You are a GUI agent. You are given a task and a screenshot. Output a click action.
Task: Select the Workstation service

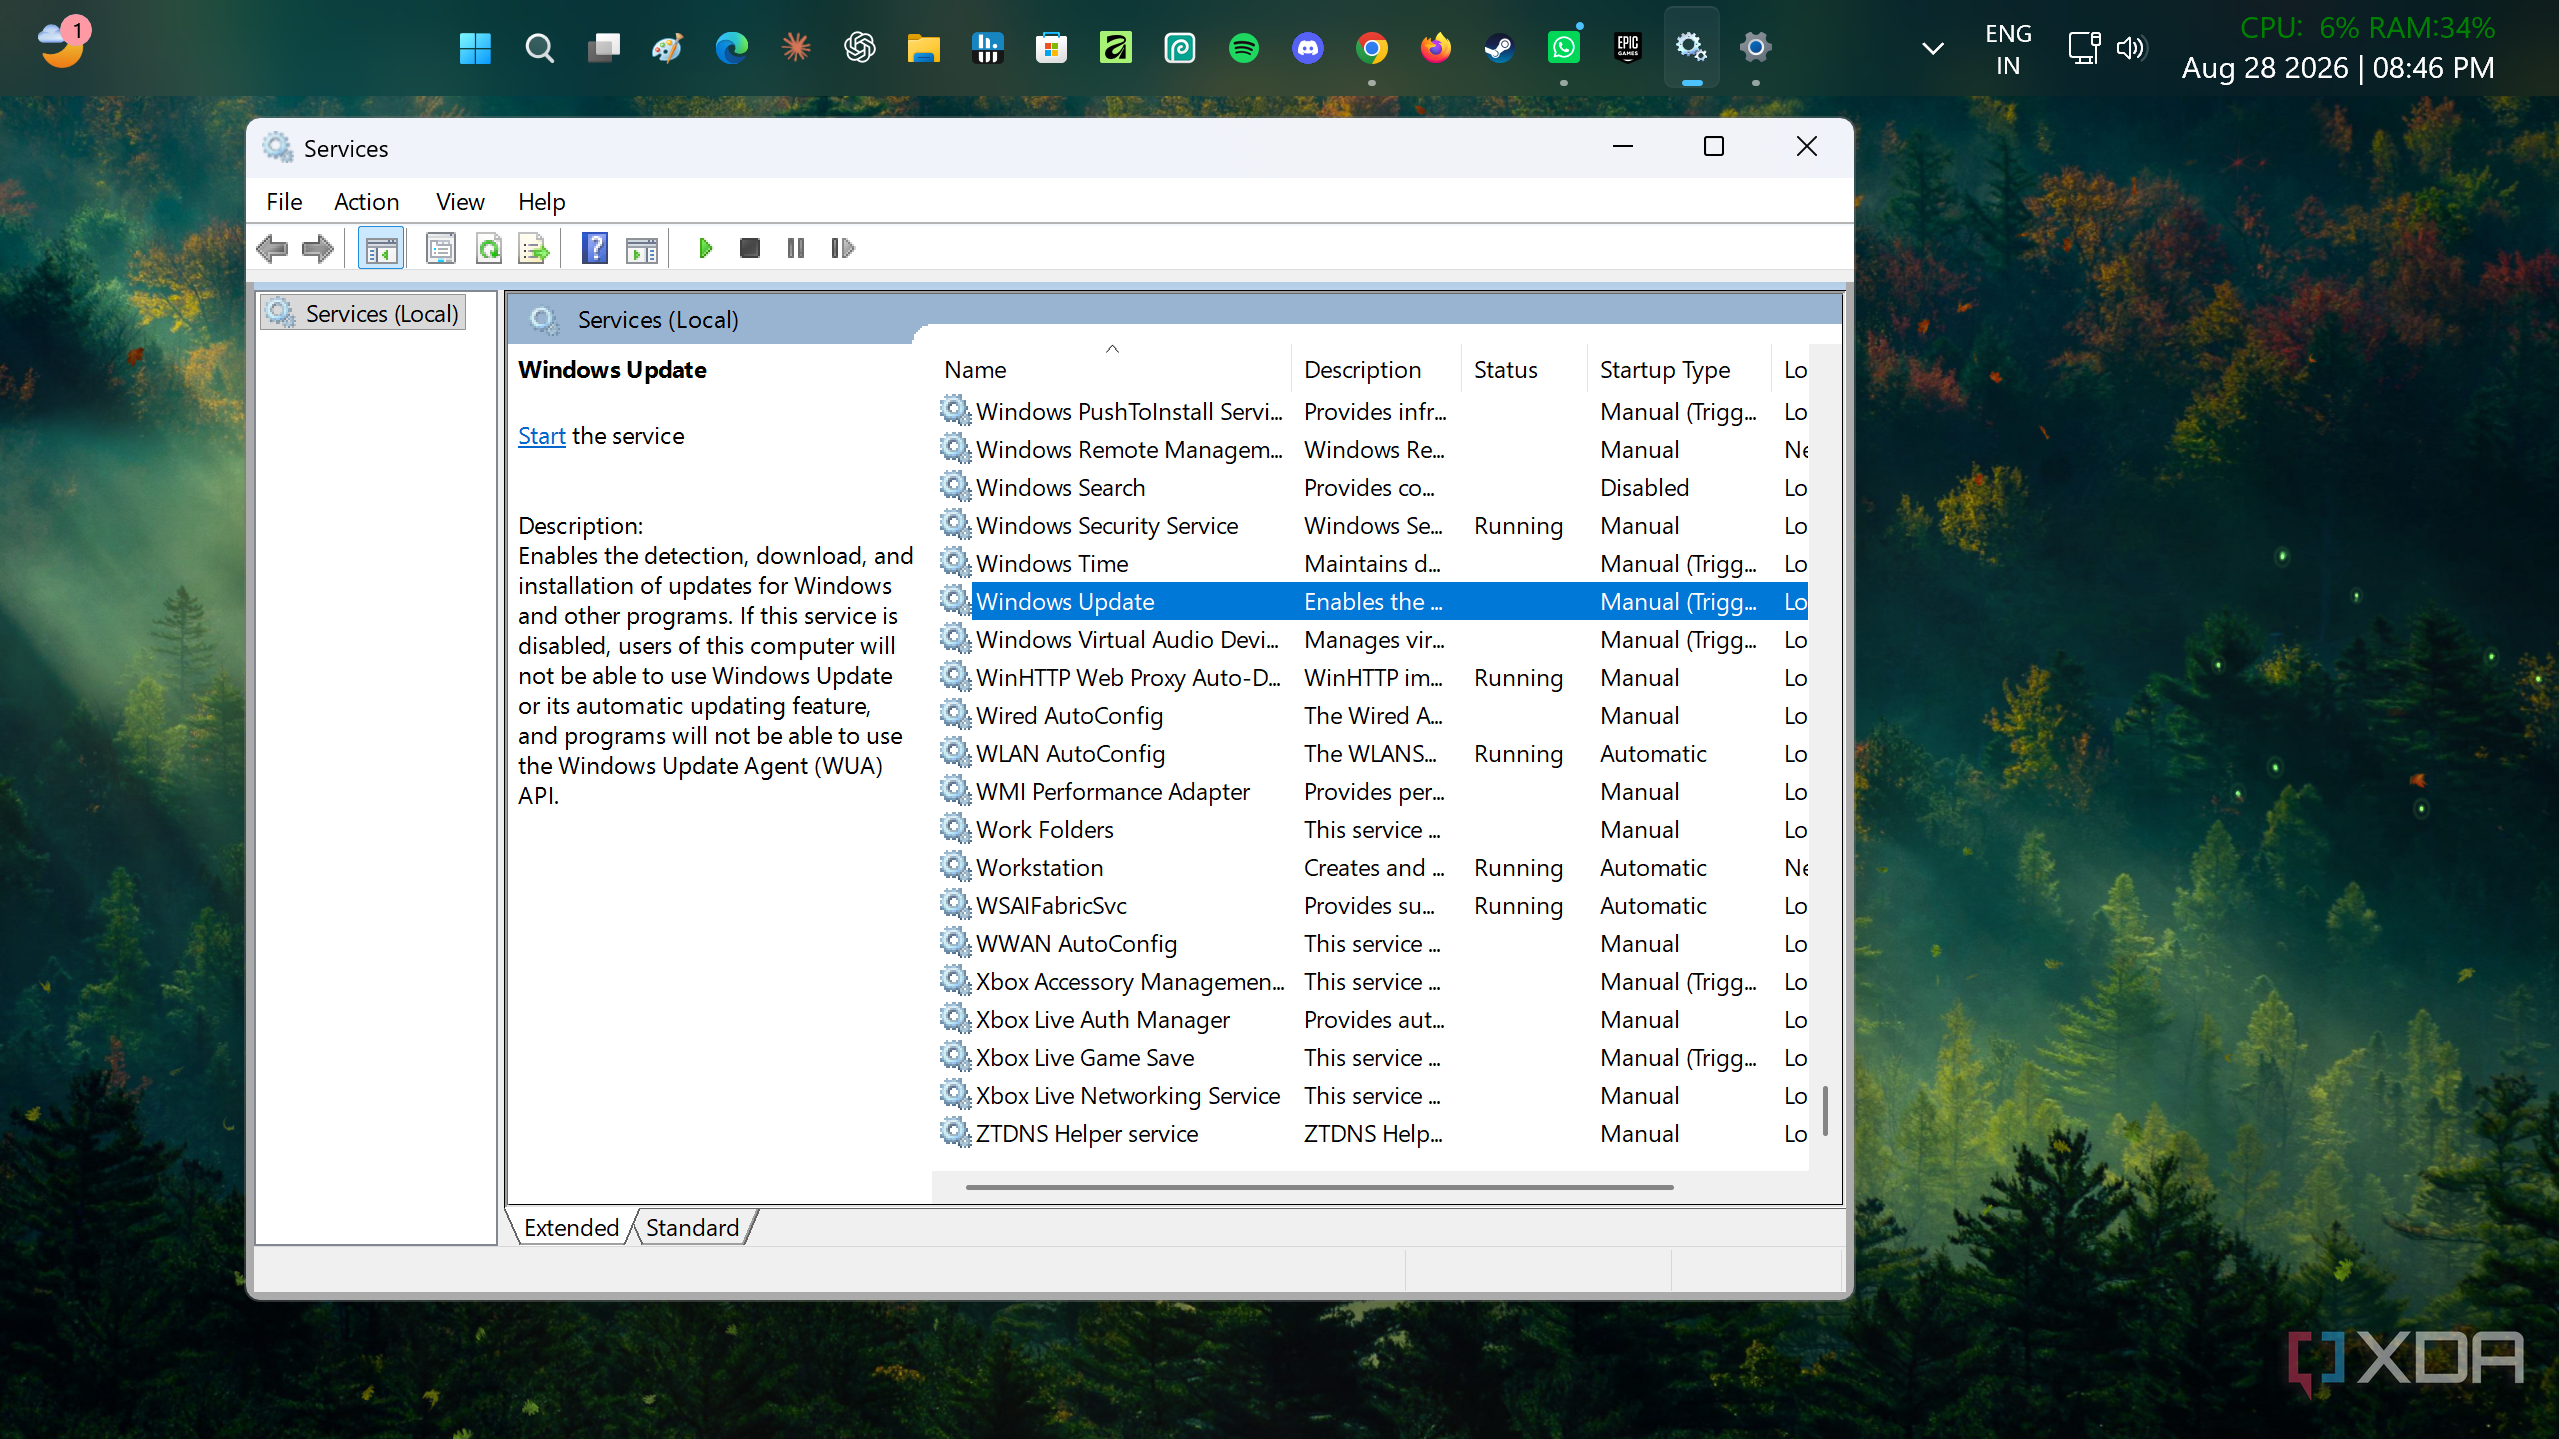tap(1373, 868)
